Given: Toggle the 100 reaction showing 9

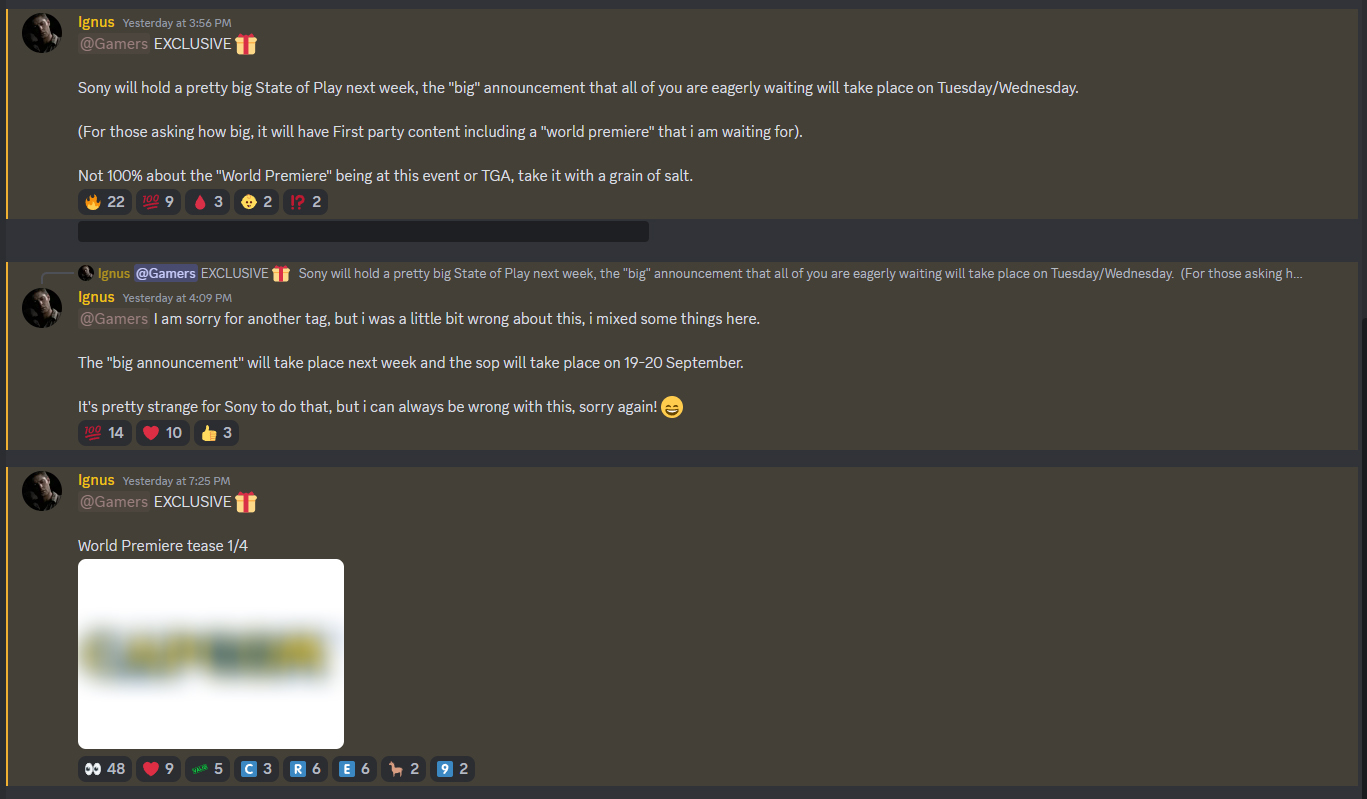Looking at the screenshot, I should pos(157,202).
